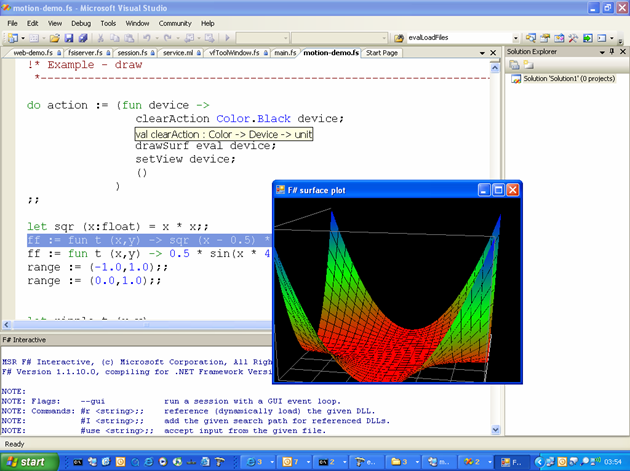Viewport: 630px width, 471px height.
Task: Click the Navigate Forward toolbar icon
Action: tap(209, 38)
